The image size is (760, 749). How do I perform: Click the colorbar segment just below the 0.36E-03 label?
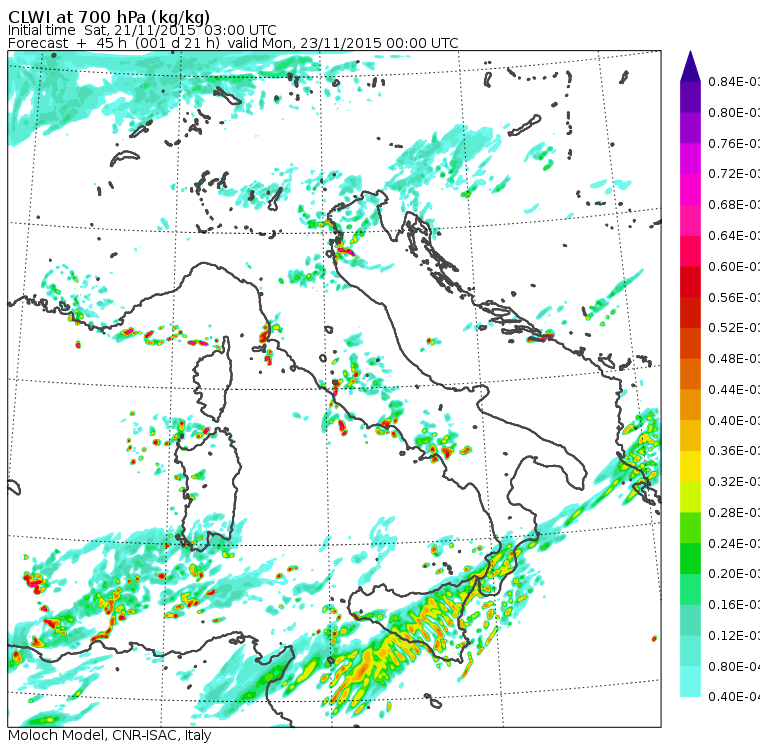tap(690, 466)
